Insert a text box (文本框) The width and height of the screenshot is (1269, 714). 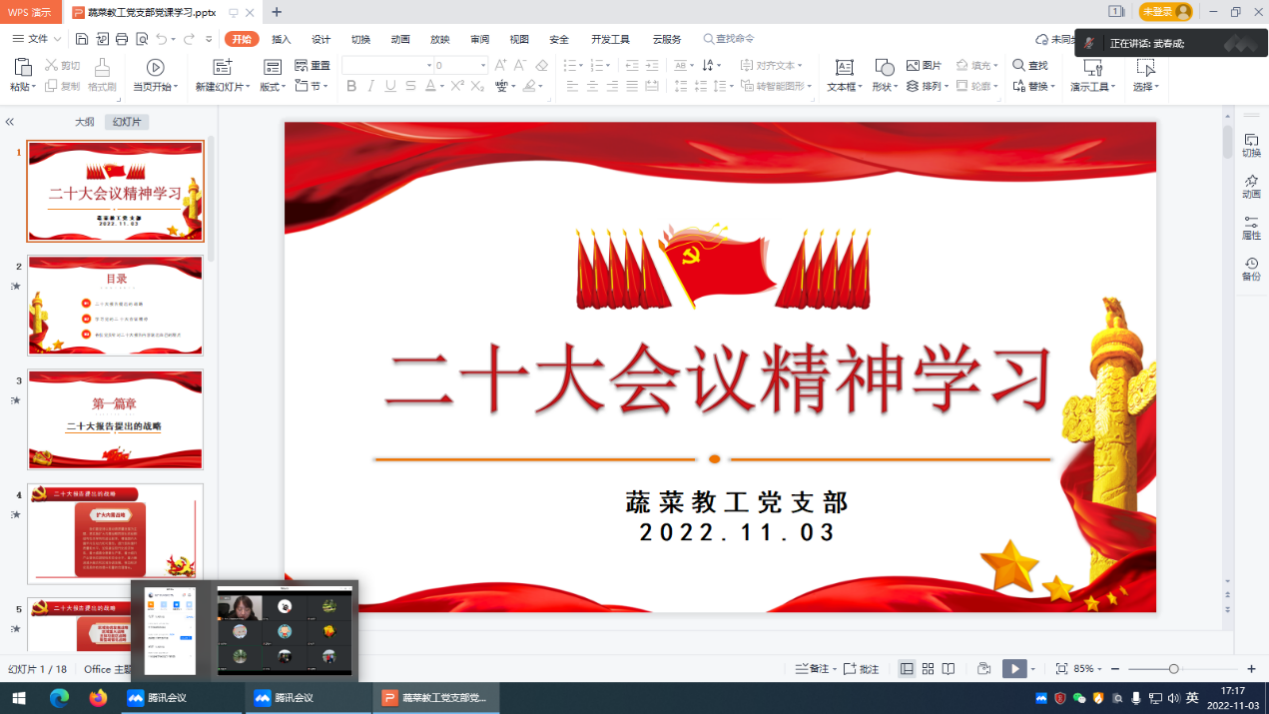pyautogui.click(x=844, y=75)
